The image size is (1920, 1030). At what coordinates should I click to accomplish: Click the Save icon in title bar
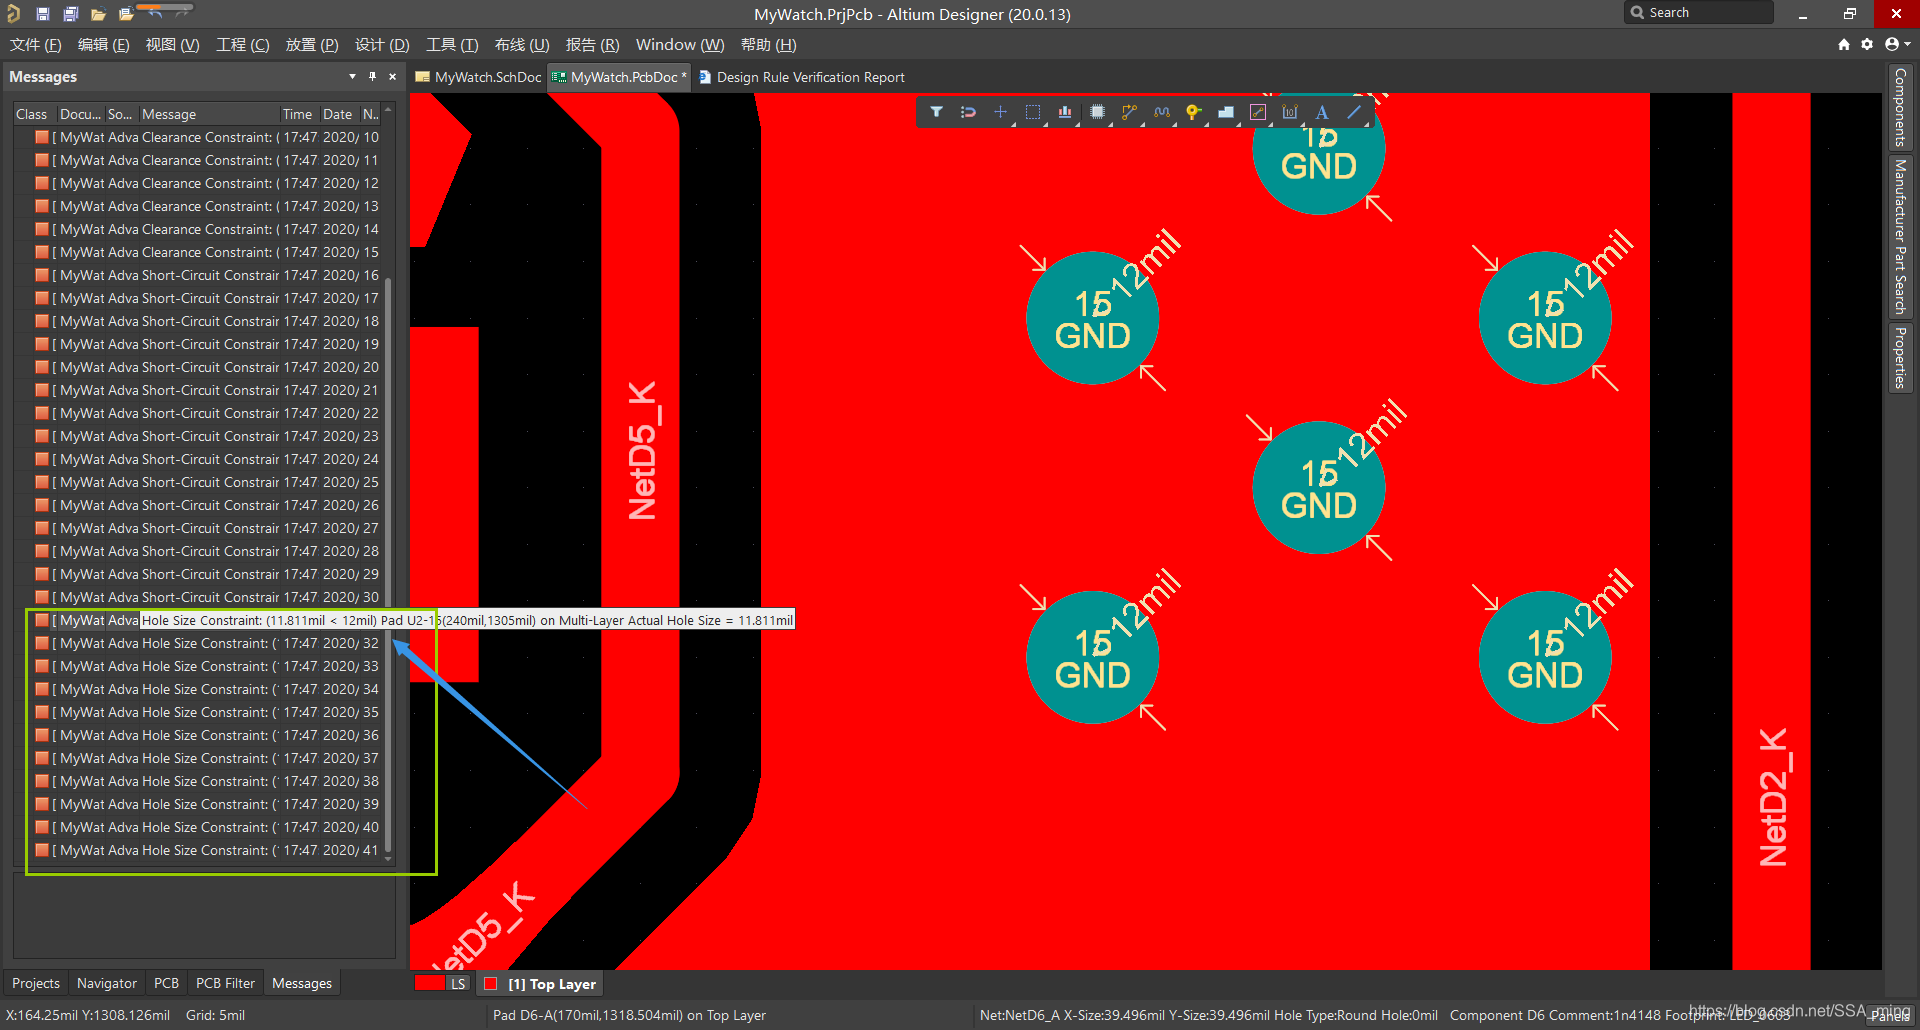43,14
